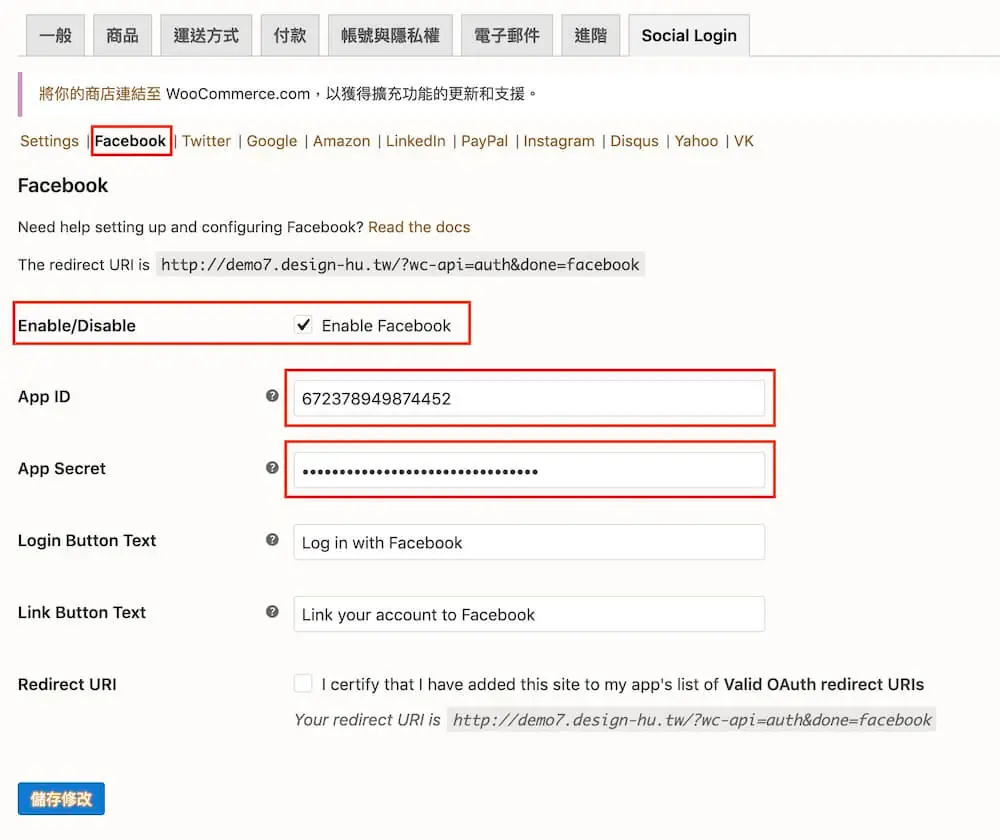This screenshot has width=1000, height=840.
Task: Open the LinkedIn provider settings
Action: (x=415, y=141)
